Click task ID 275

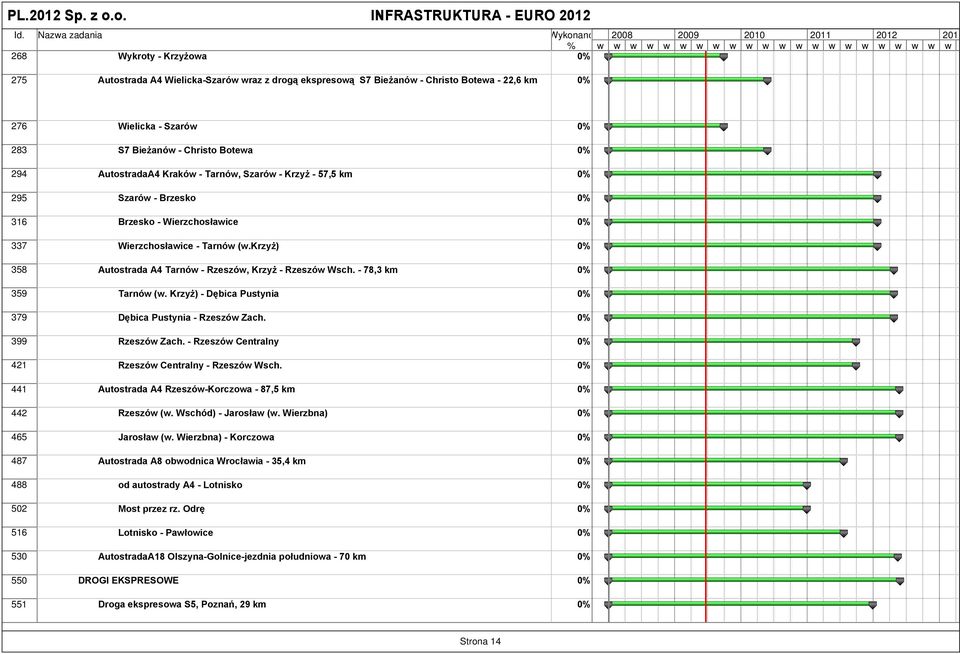pyautogui.click(x=19, y=80)
